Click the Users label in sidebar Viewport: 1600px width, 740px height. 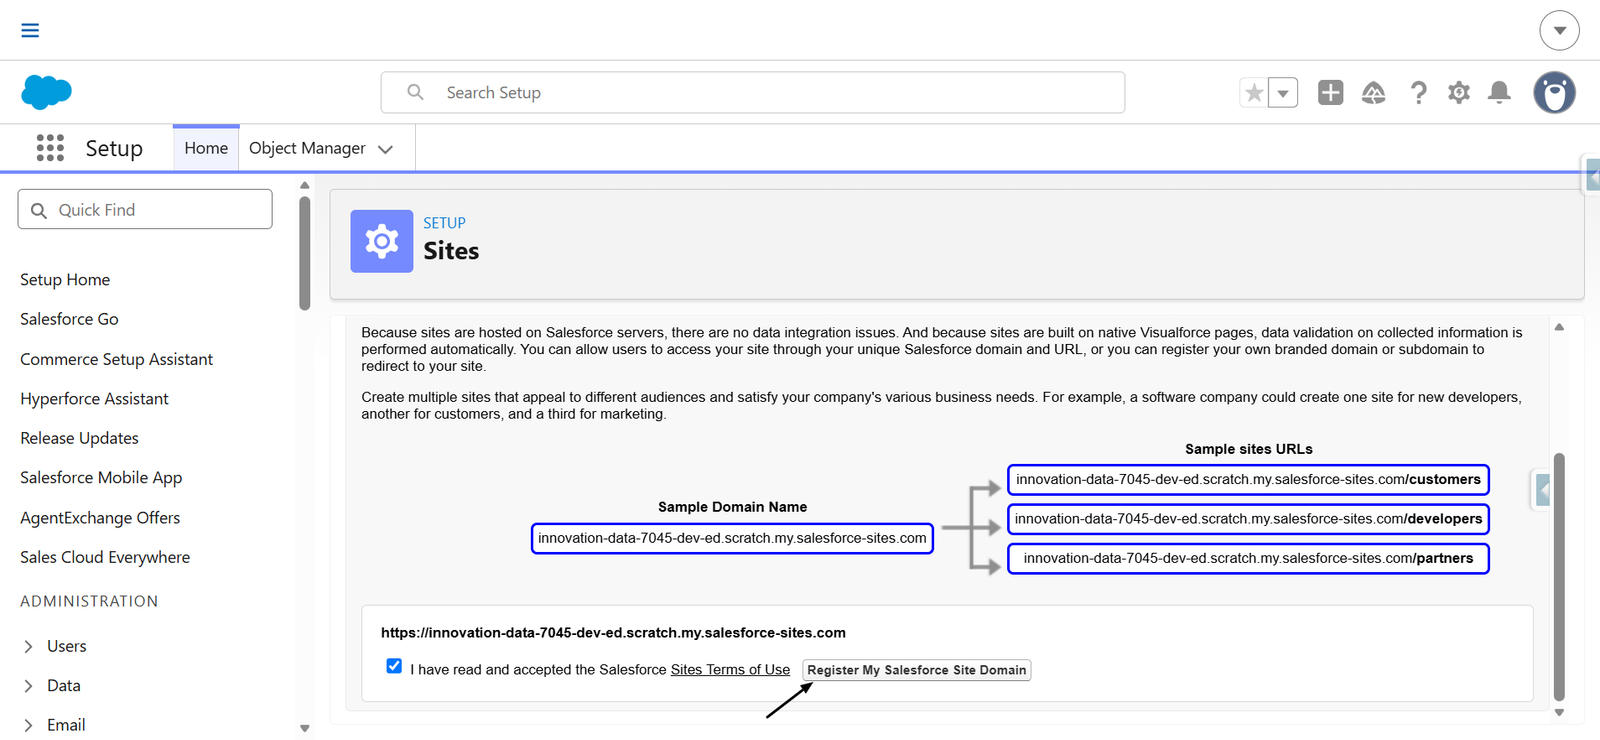pos(67,646)
